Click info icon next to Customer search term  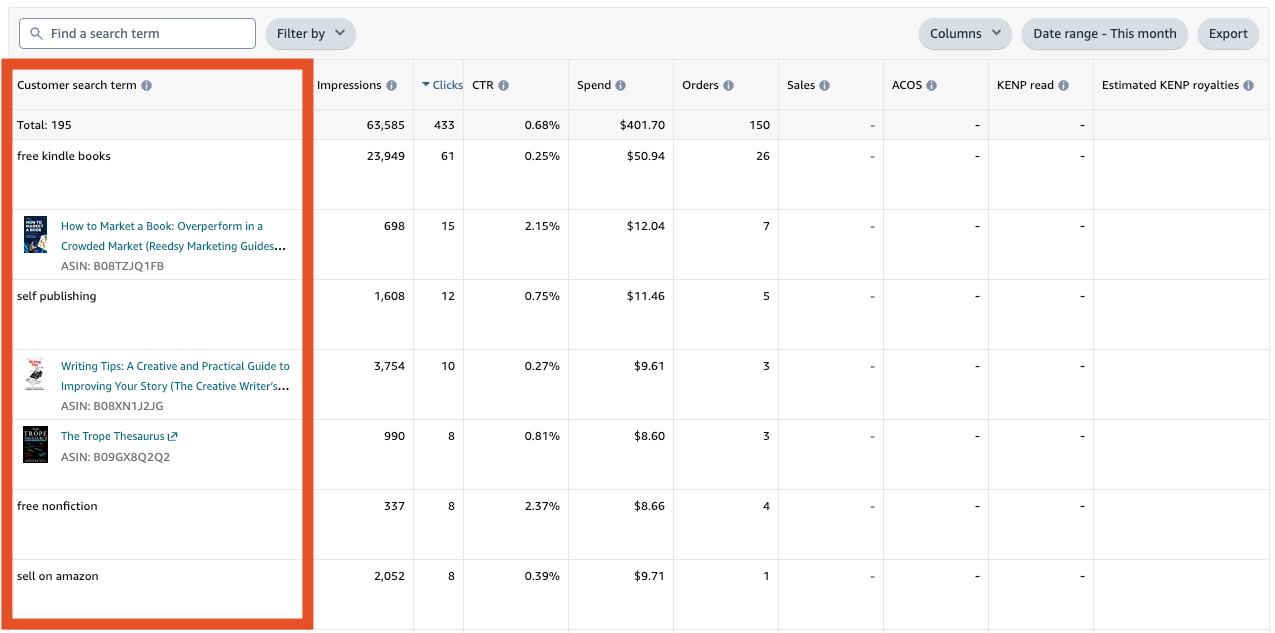147,86
